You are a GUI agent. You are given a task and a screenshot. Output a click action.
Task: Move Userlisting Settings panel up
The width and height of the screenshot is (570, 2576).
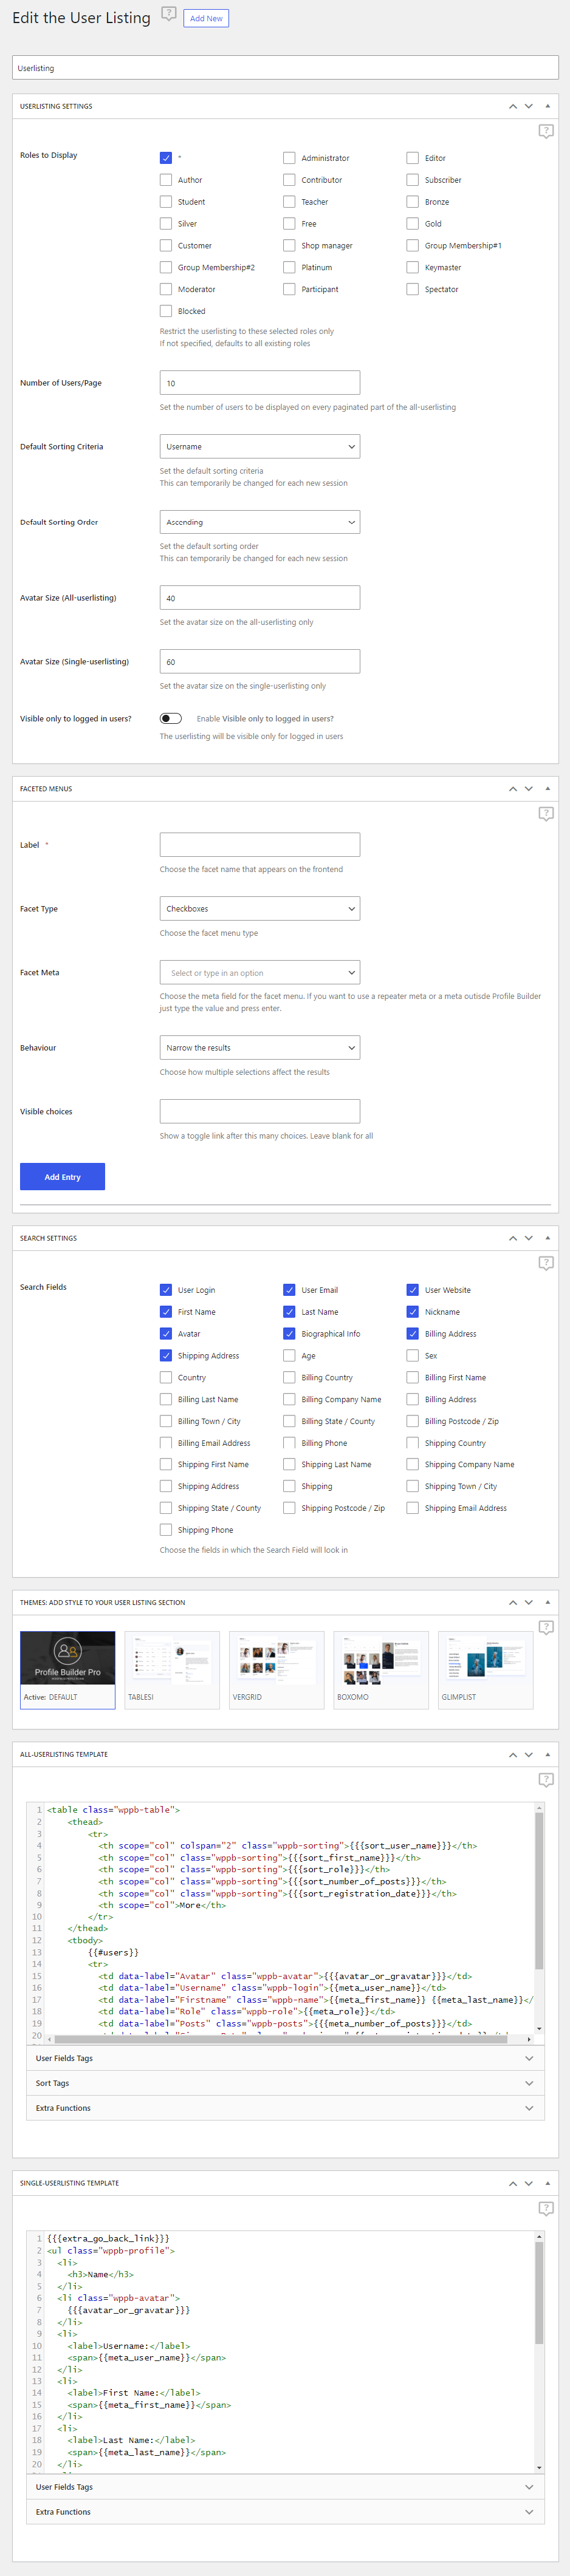[513, 106]
